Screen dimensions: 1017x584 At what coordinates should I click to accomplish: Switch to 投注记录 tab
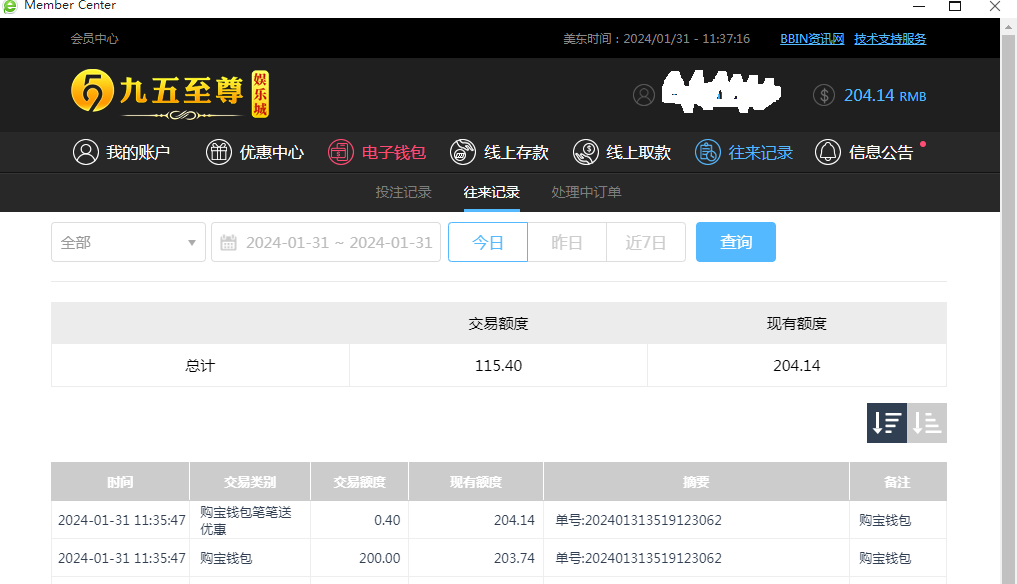point(403,192)
